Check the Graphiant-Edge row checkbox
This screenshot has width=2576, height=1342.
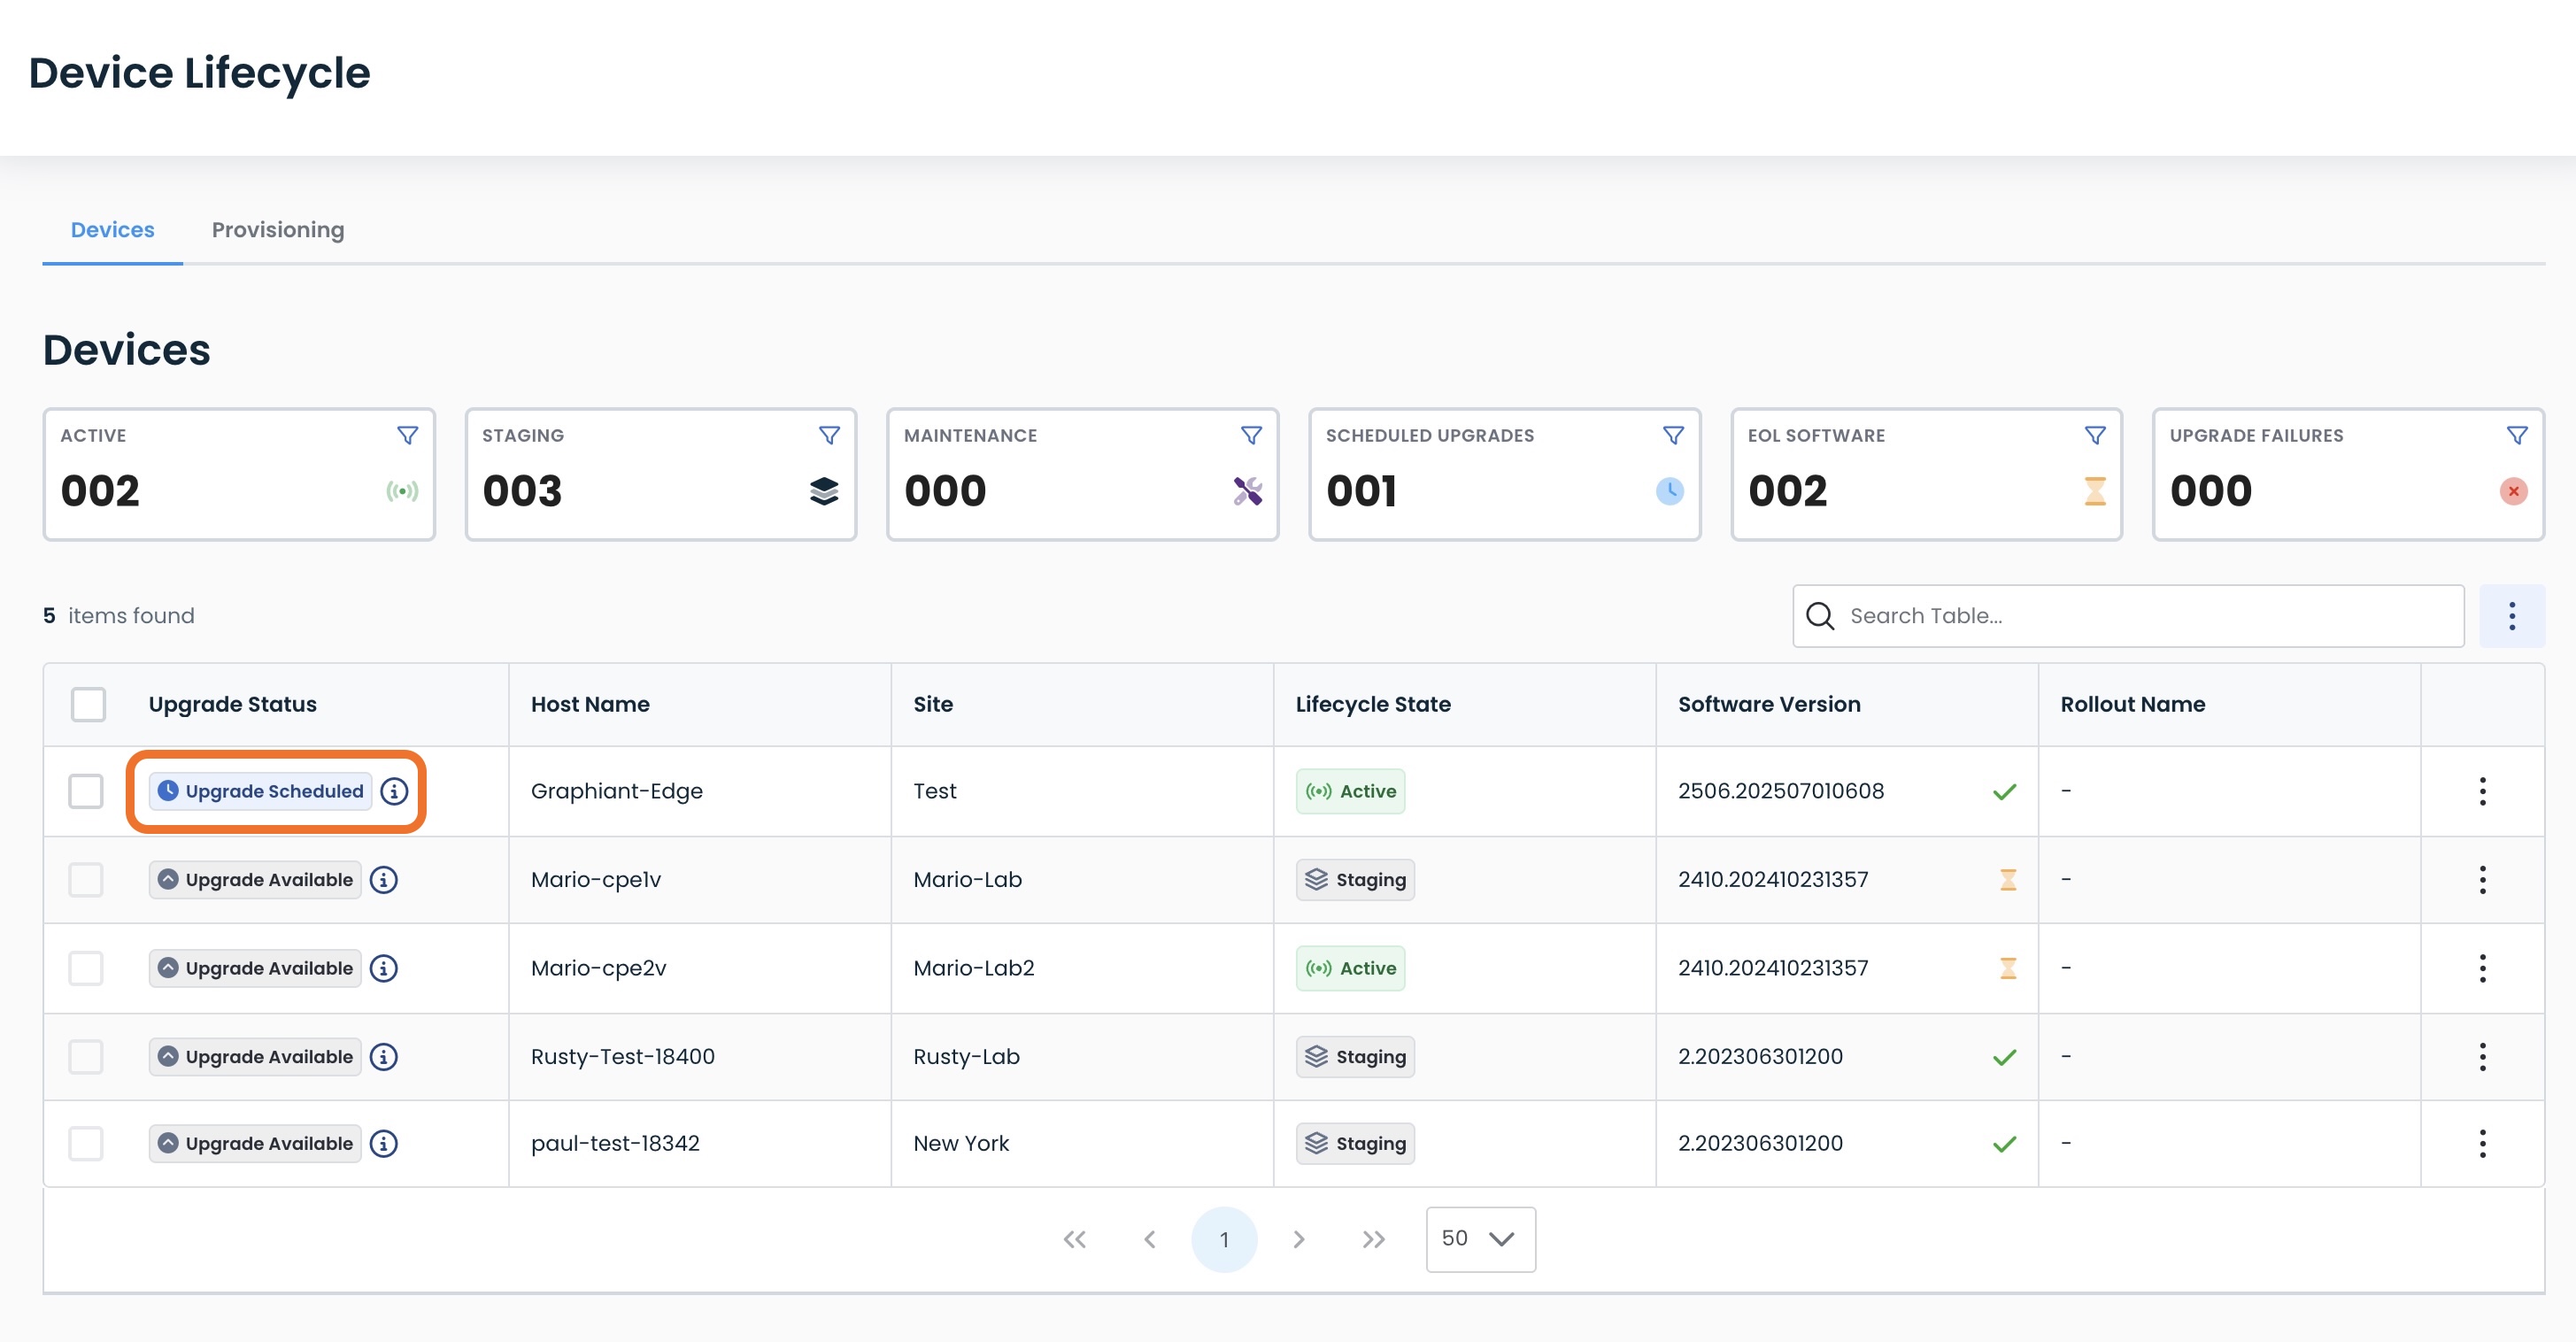click(x=86, y=791)
